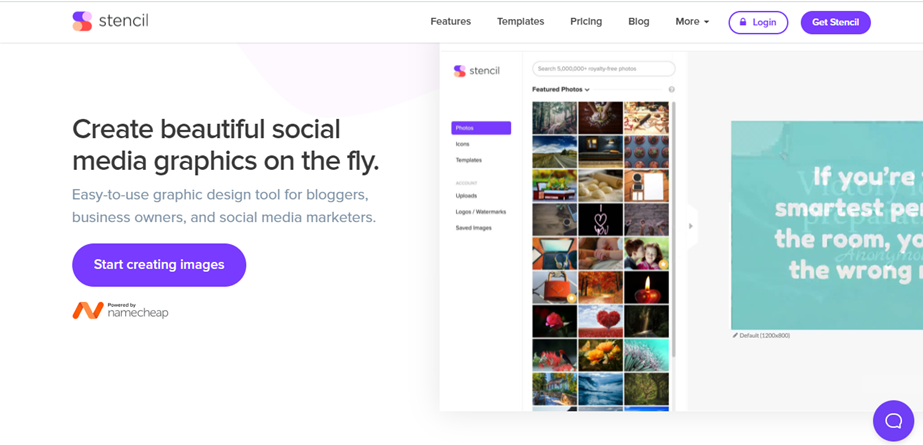Select the Photos tab in sidebar
This screenshot has height=445, width=923.
click(x=481, y=128)
